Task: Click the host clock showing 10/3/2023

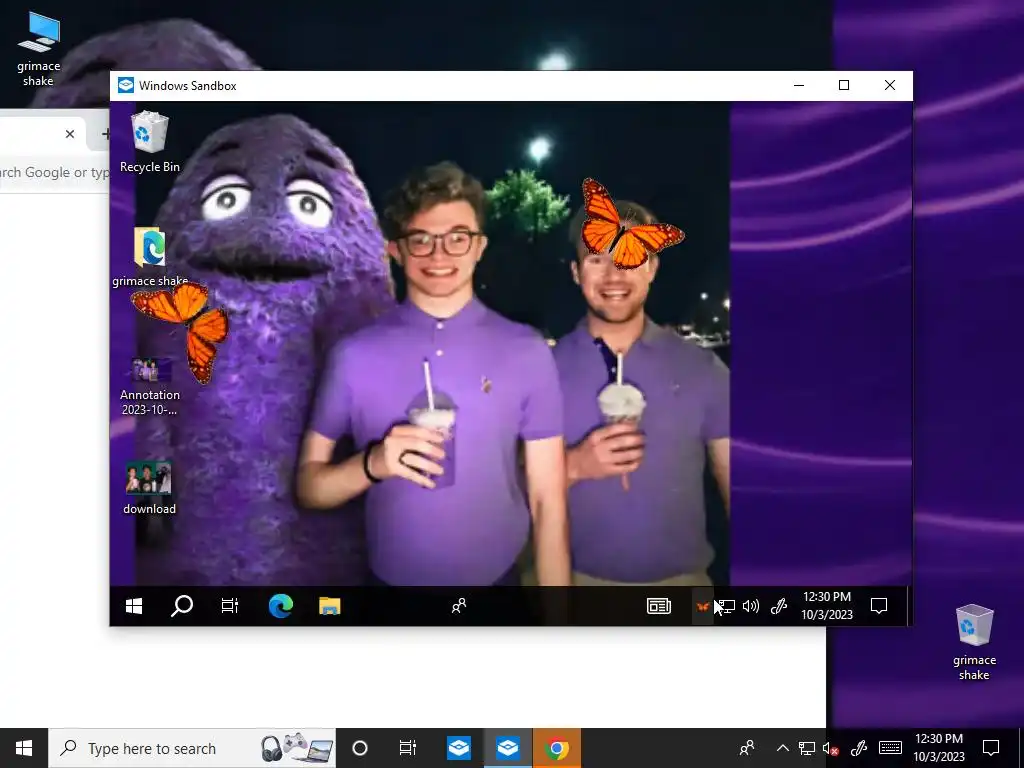Action: (938, 748)
